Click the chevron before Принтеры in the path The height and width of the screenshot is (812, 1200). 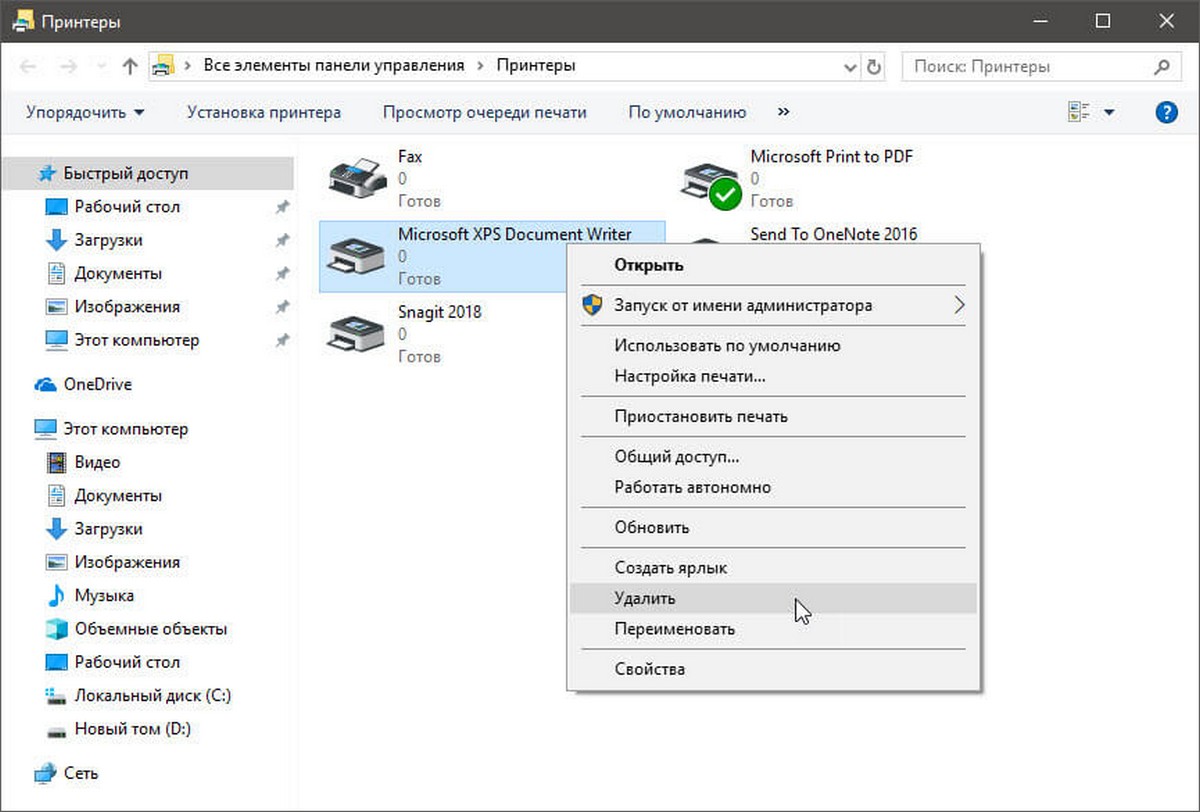tap(480, 66)
